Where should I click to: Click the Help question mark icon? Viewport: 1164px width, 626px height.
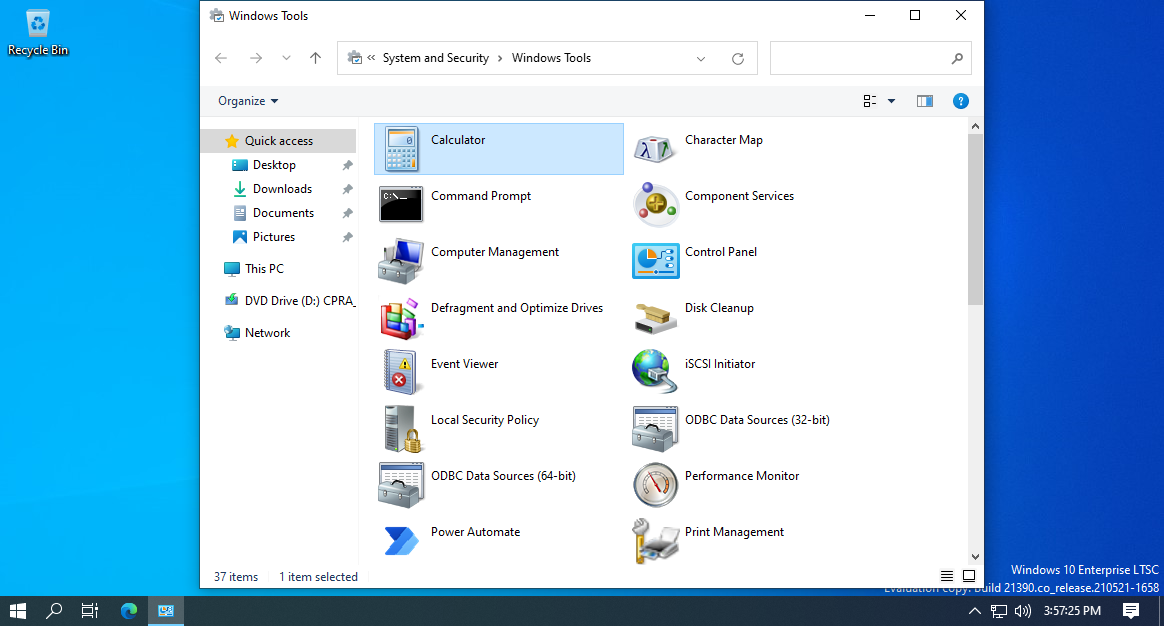click(x=961, y=101)
